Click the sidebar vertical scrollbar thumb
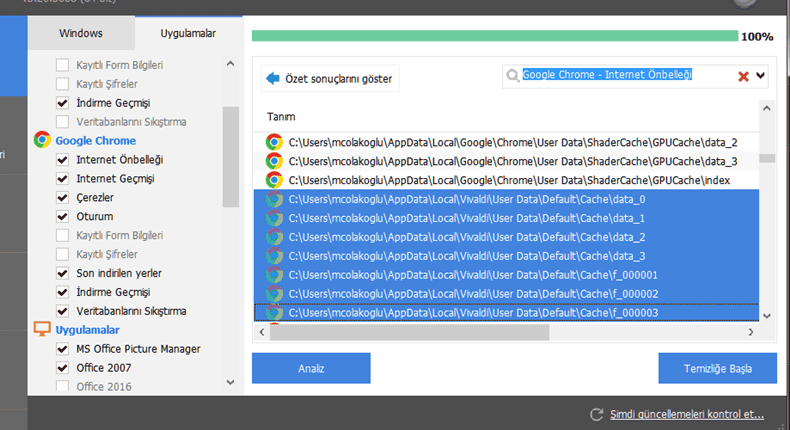790x430 pixels. (230, 157)
